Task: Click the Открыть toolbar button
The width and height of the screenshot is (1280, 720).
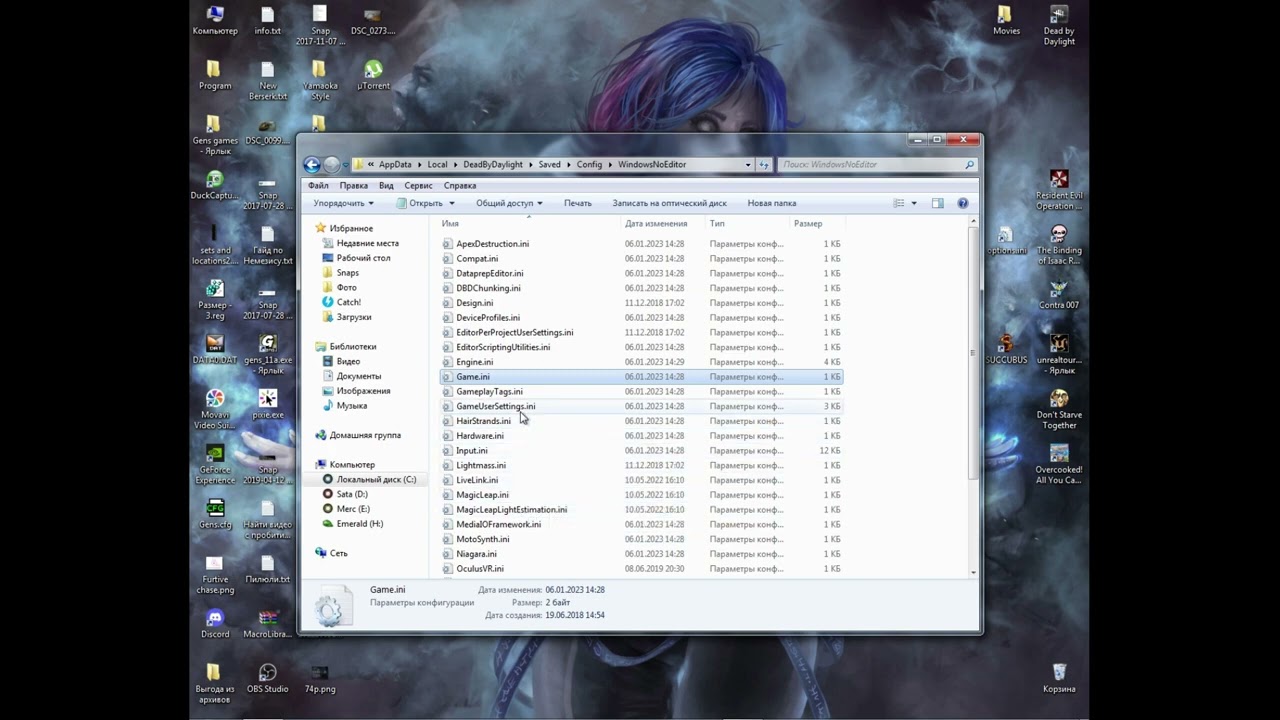Action: click(x=420, y=203)
